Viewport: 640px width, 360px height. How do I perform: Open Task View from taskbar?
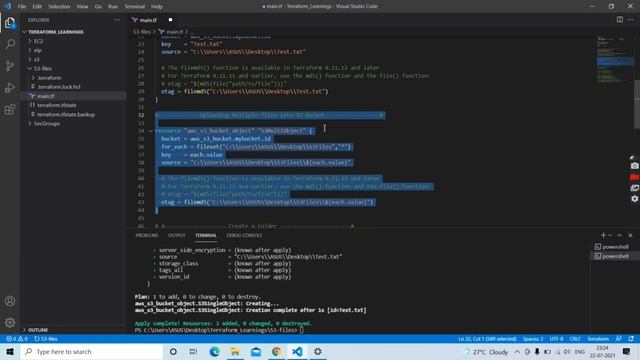193,351
